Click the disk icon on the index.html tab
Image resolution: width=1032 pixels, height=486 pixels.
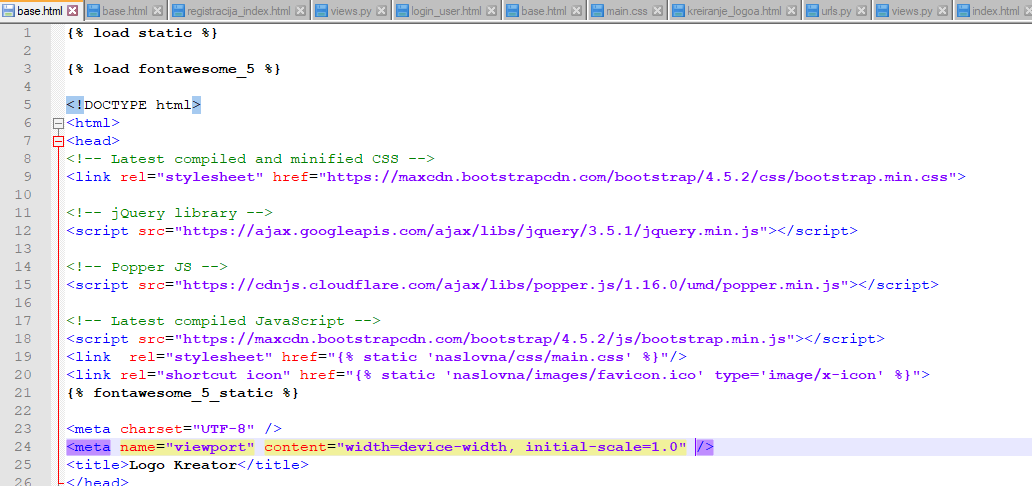pyautogui.click(x=964, y=11)
